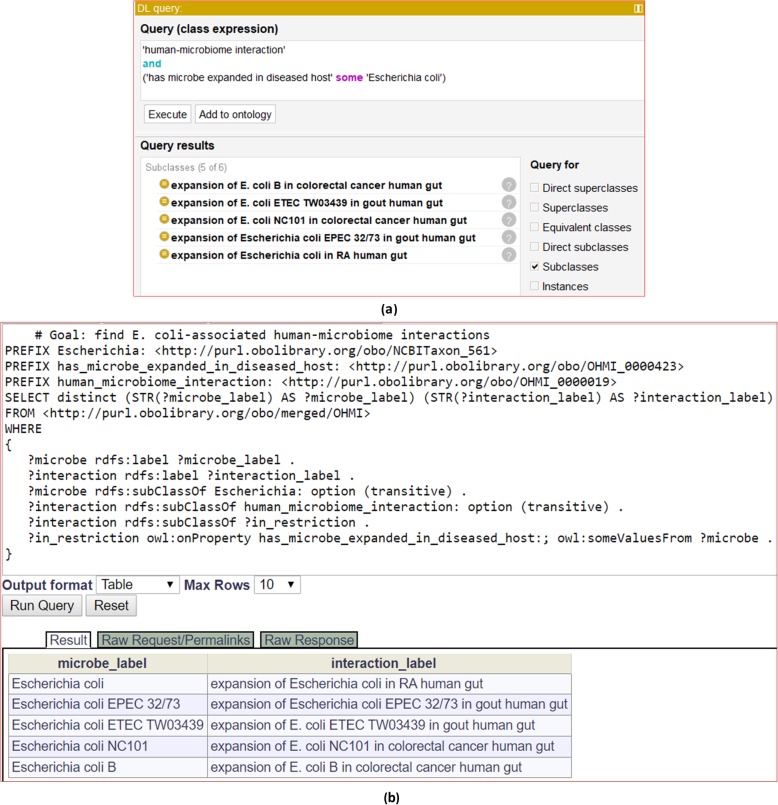Click class icon beside E. coli B expansion

click(x=164, y=185)
